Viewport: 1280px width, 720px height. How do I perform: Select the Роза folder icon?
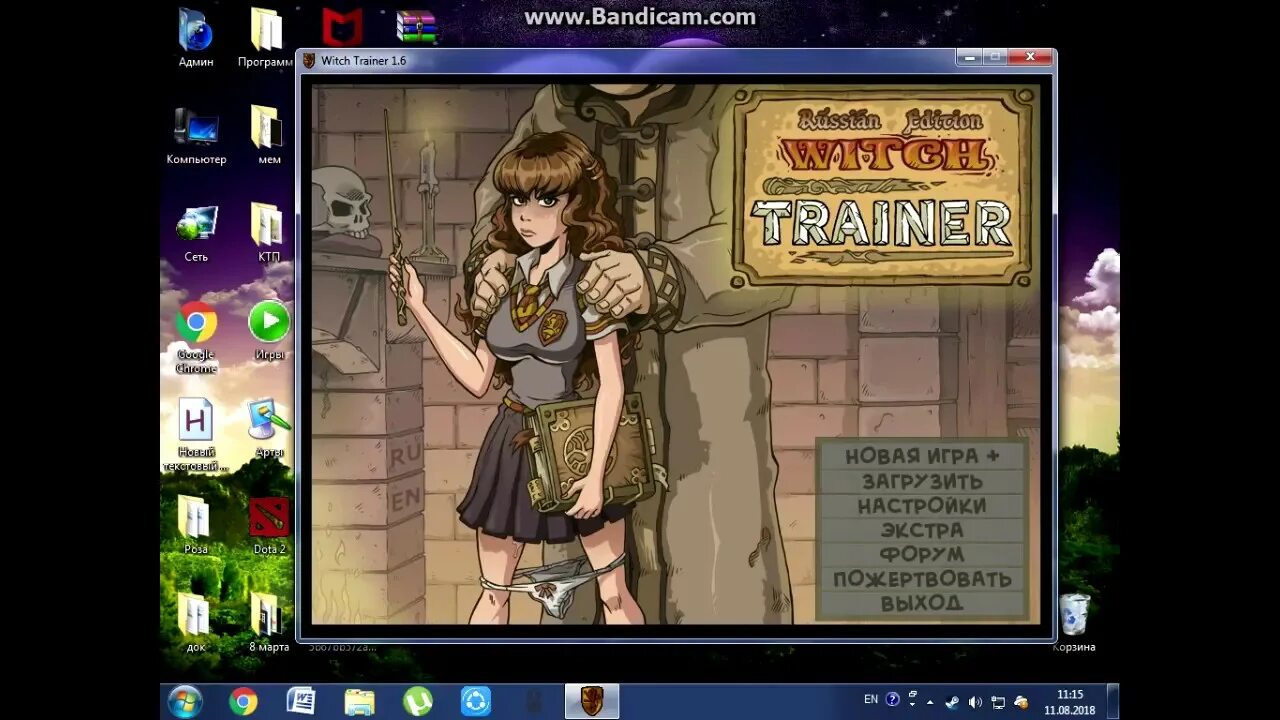196,525
